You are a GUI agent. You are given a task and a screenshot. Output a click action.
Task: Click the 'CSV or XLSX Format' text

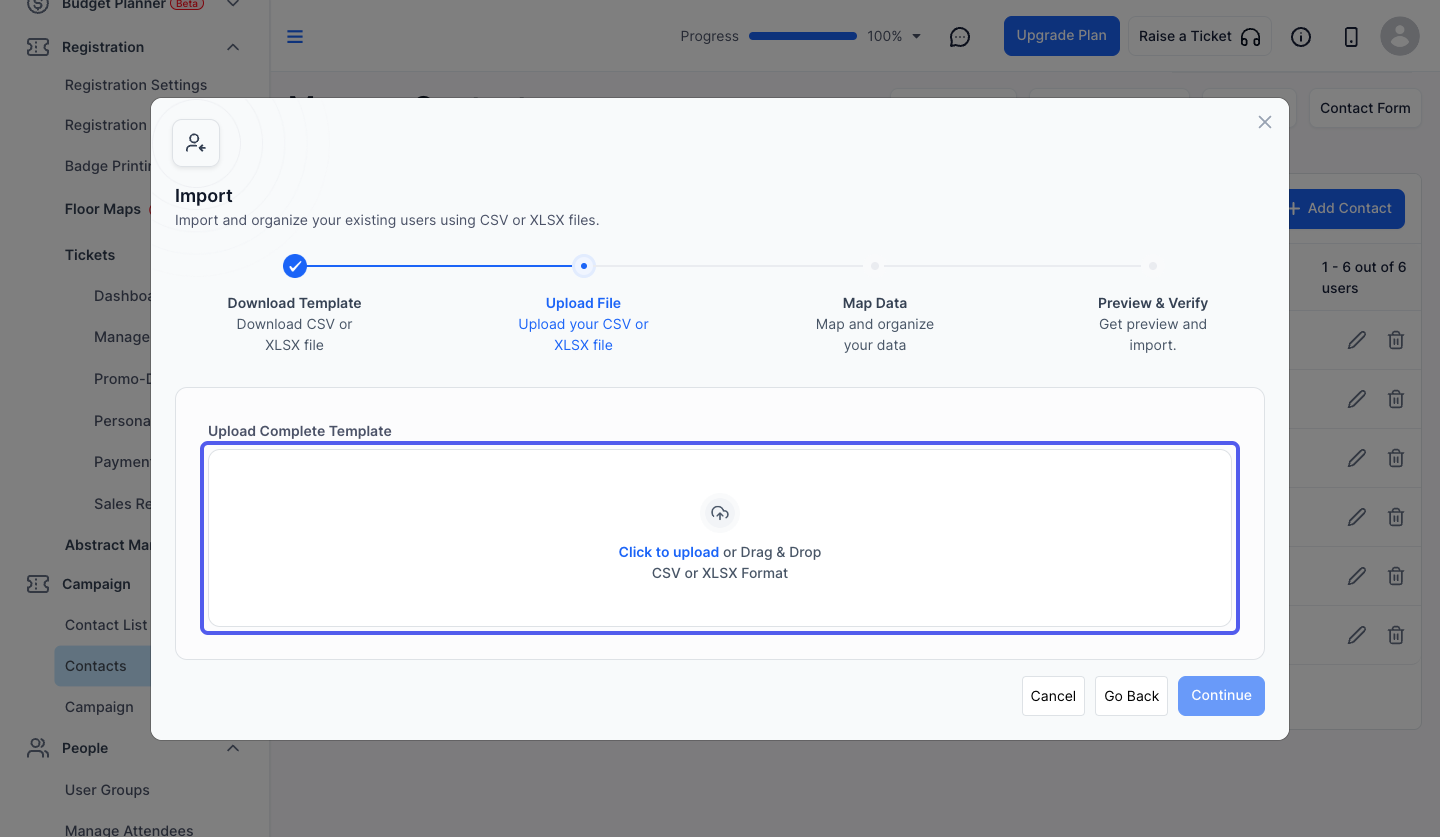pyautogui.click(x=720, y=573)
